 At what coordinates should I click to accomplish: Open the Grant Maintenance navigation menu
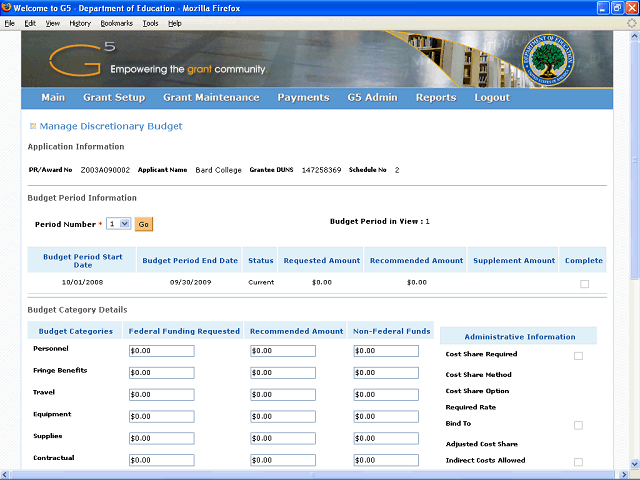point(211,98)
